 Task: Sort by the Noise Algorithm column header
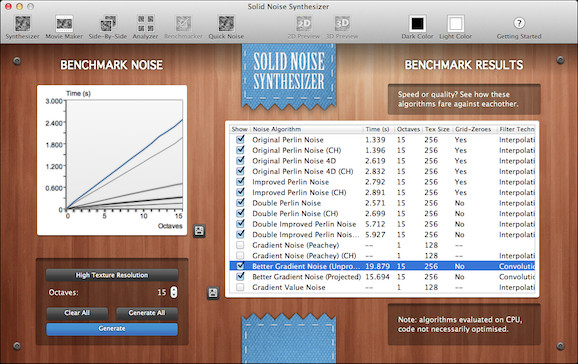point(276,129)
